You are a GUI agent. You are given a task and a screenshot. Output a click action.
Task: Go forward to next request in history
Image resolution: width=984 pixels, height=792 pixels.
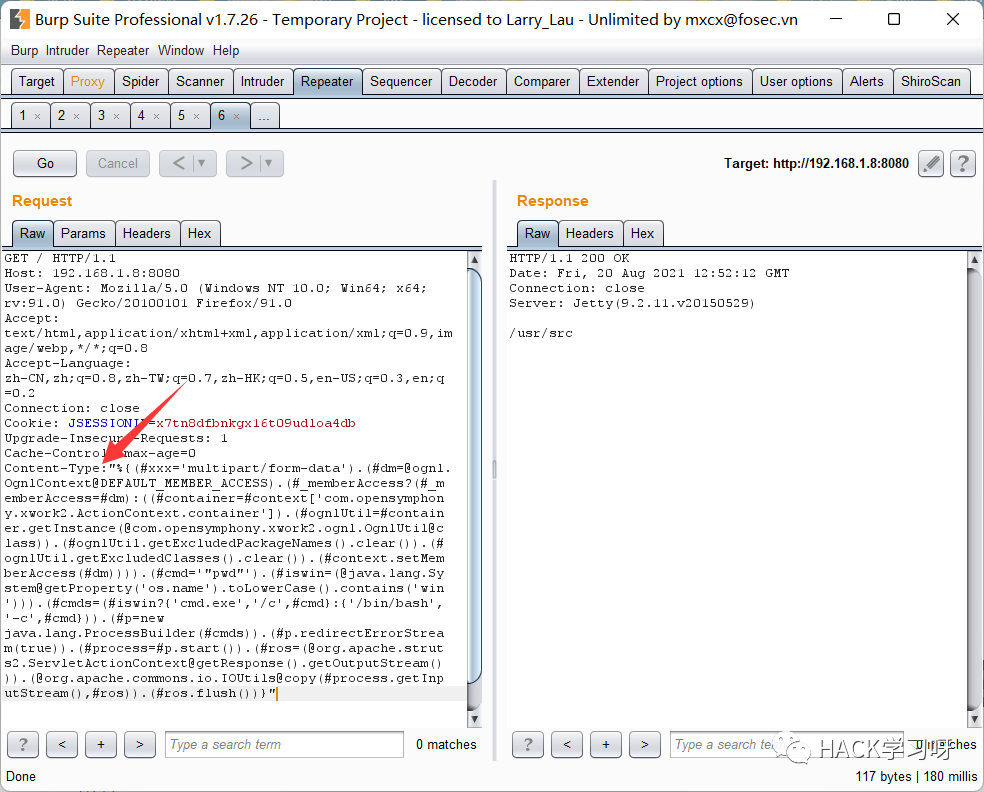[x=246, y=164]
